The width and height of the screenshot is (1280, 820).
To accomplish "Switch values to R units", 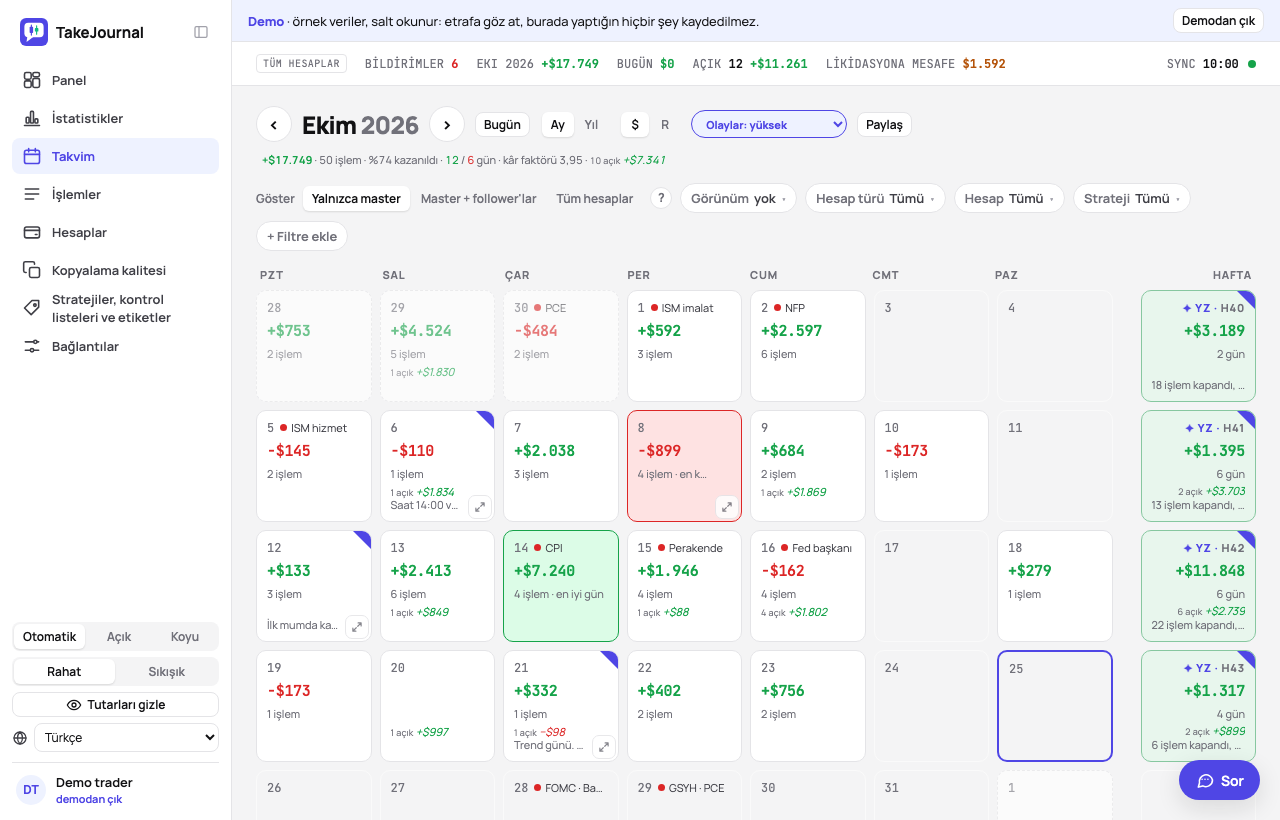I will (x=665, y=125).
